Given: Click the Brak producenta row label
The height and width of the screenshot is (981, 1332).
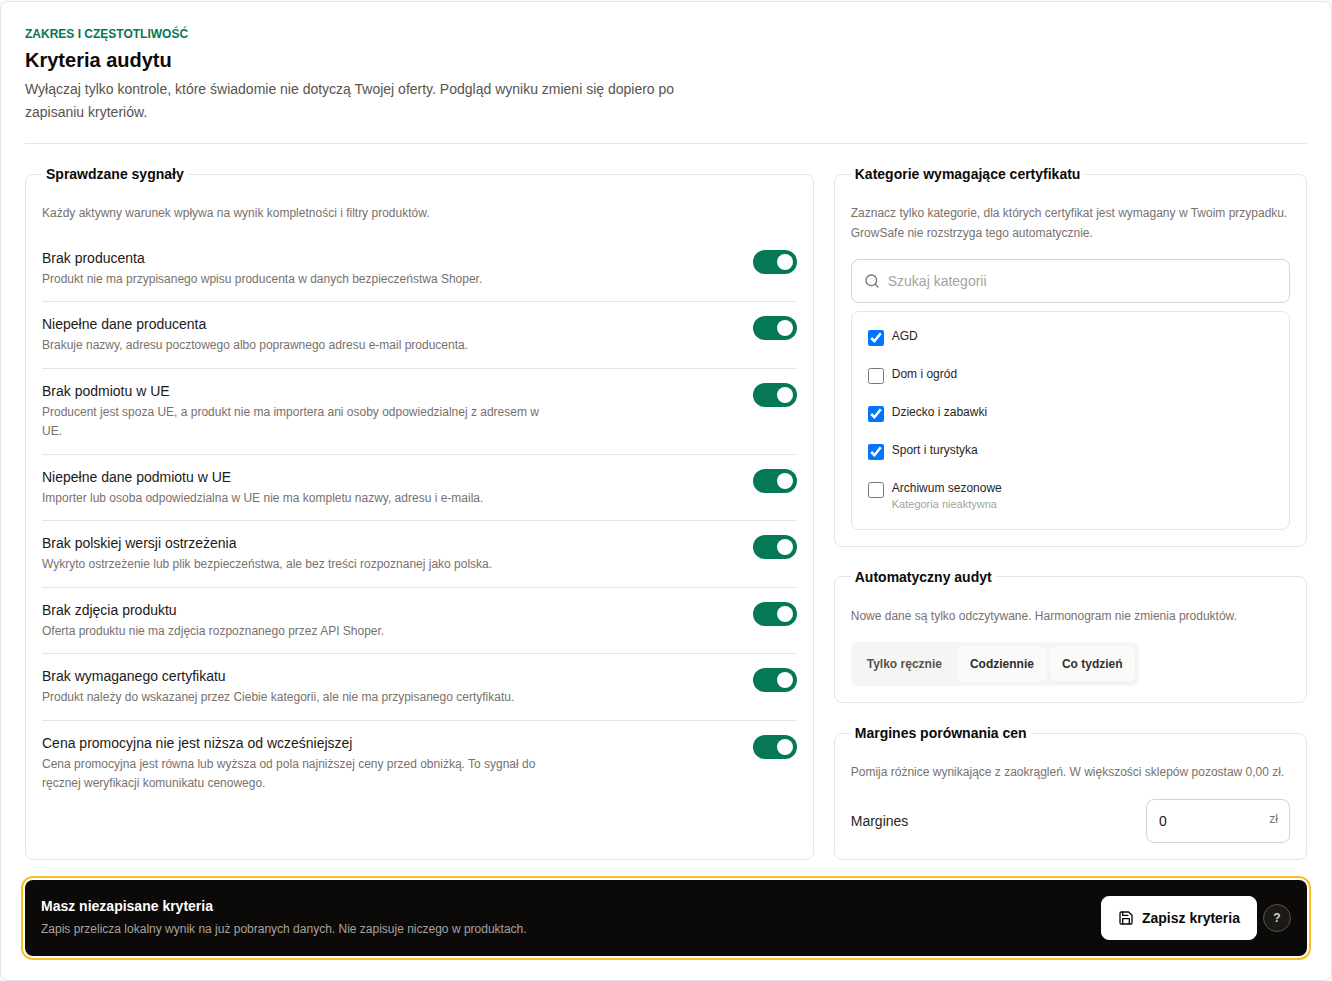Looking at the screenshot, I should click(93, 258).
